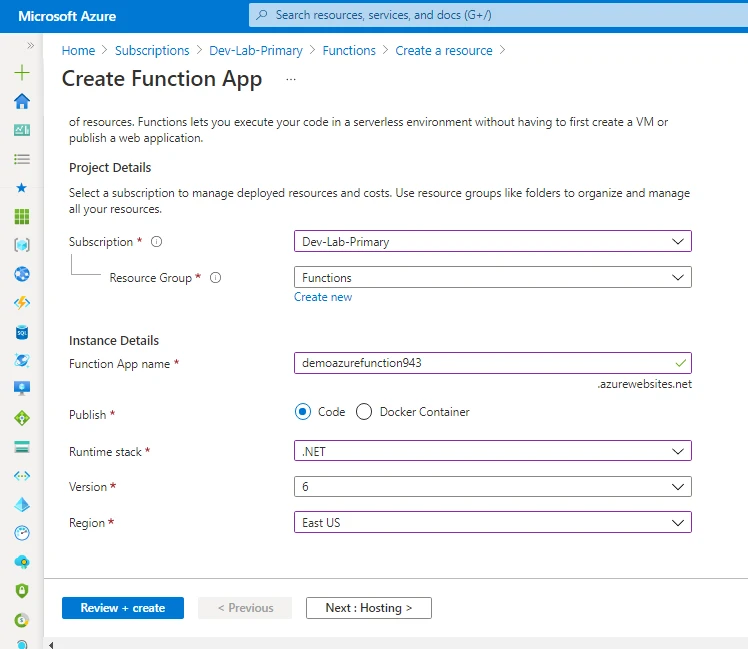Click Create new resource group link
Image resolution: width=748 pixels, height=649 pixels.
coord(323,297)
